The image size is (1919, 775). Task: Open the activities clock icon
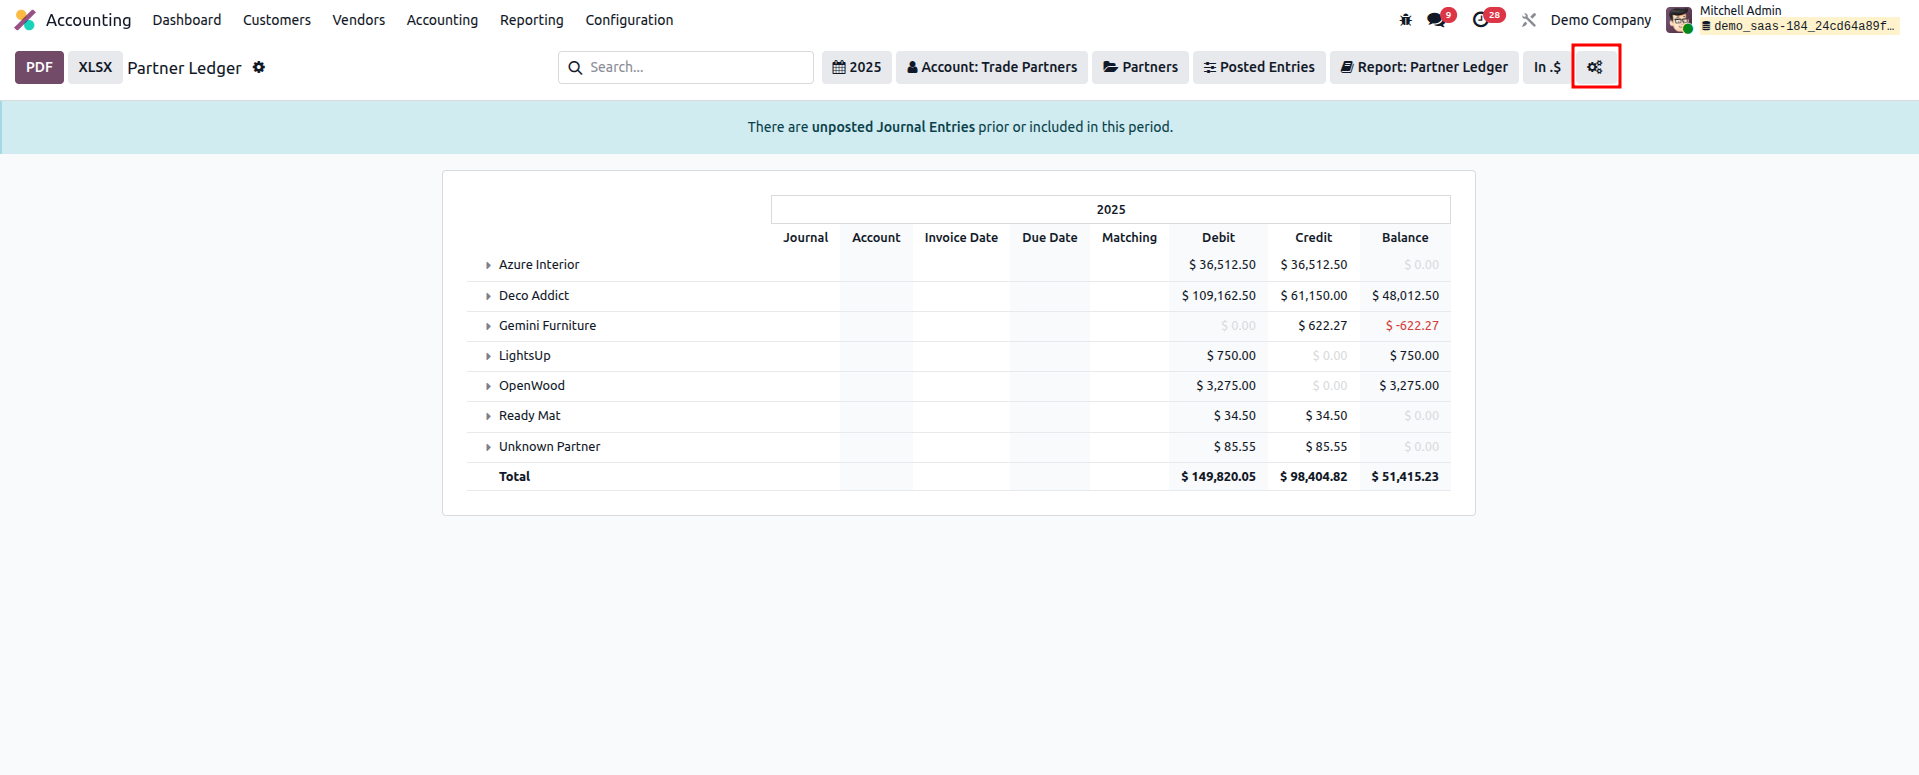click(x=1481, y=20)
